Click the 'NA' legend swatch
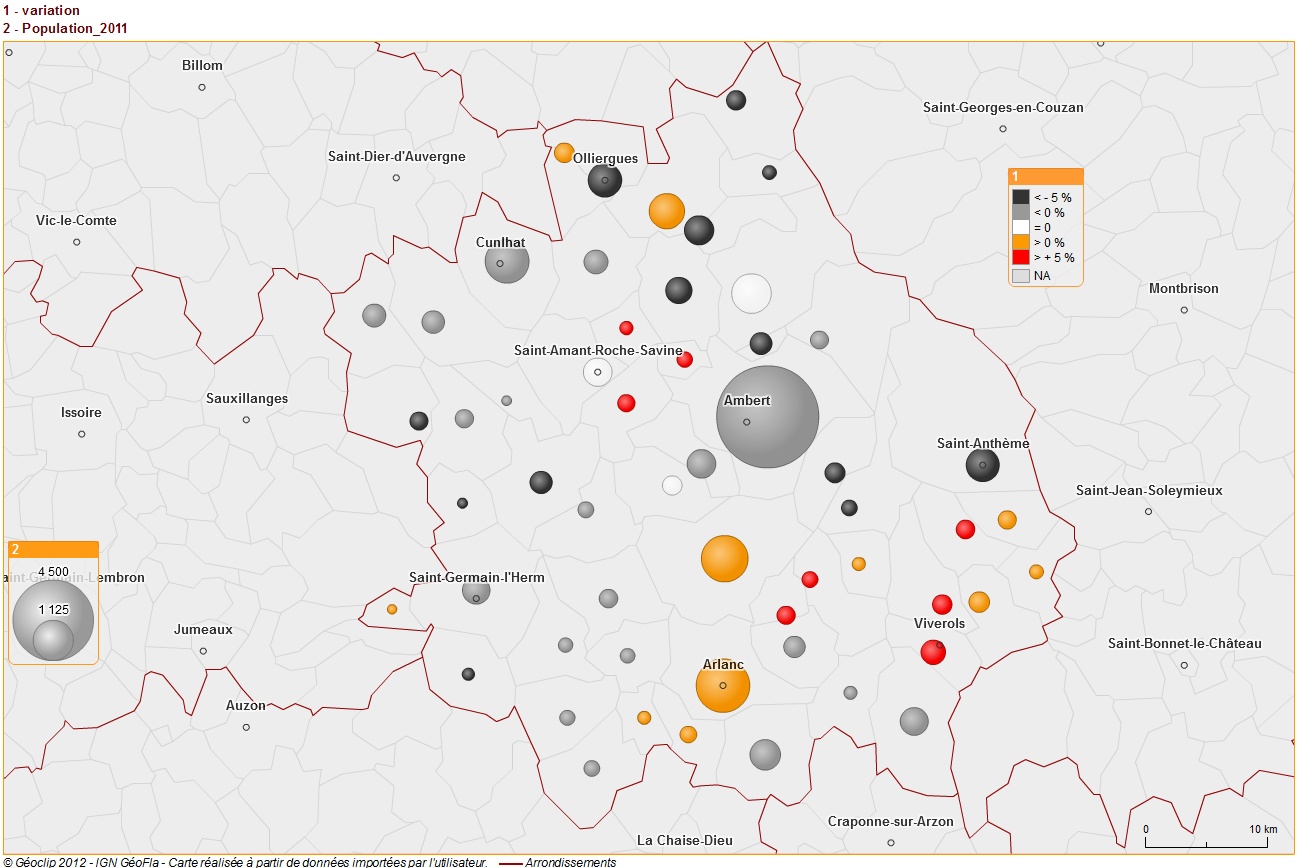Image resolution: width=1298 pixels, height=868 pixels. (1020, 275)
